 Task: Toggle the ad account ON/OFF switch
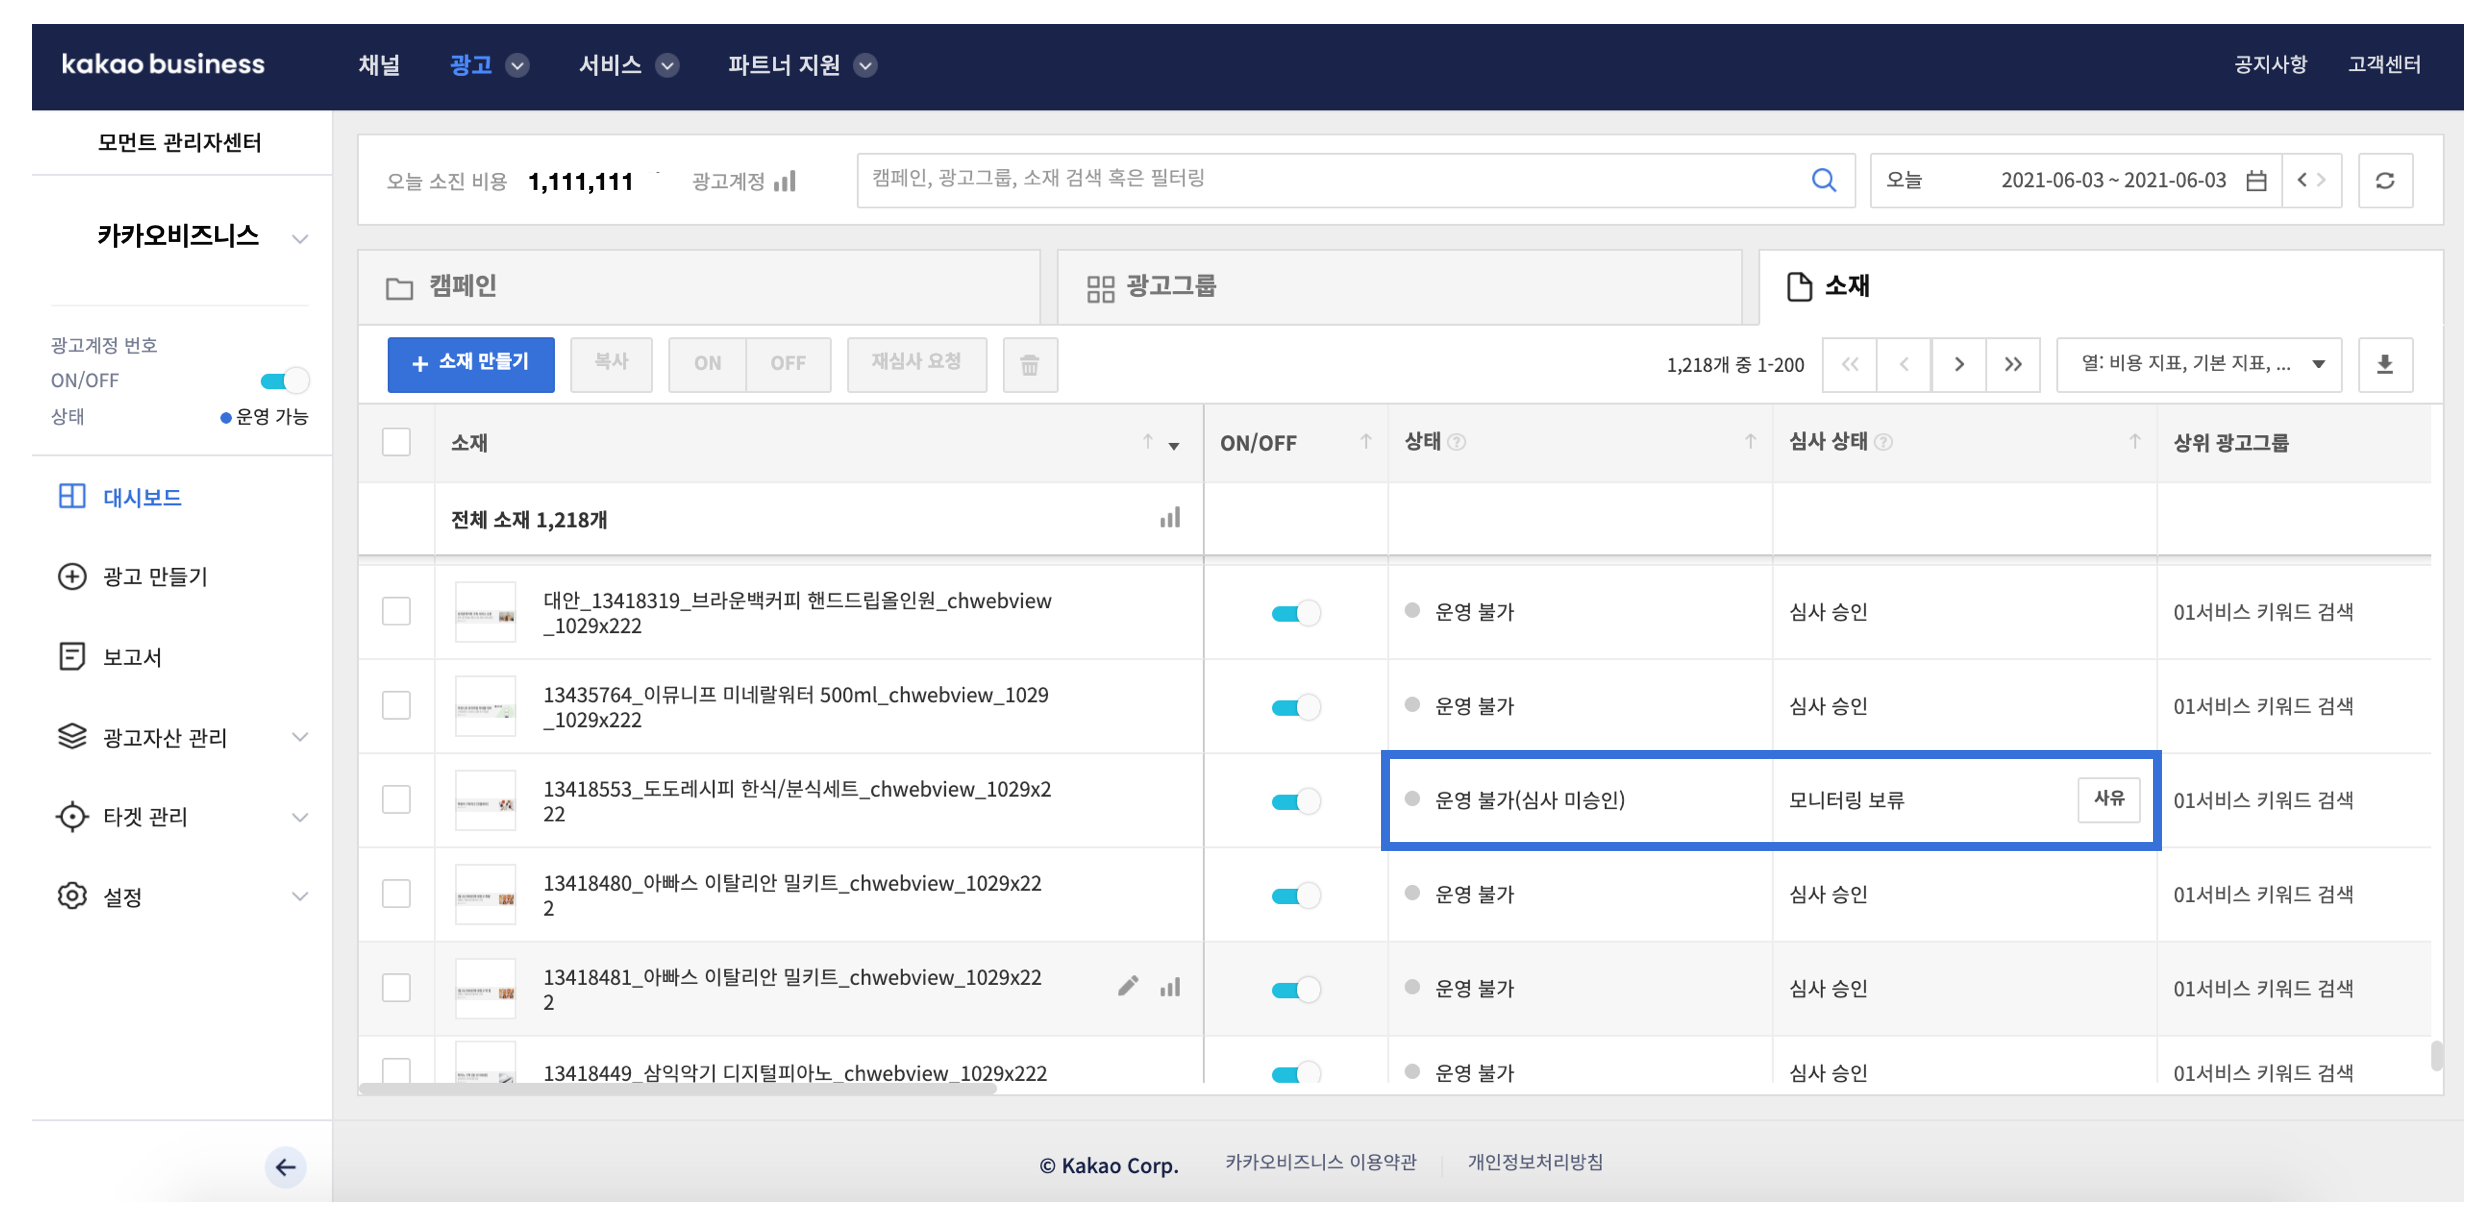coord(284,381)
